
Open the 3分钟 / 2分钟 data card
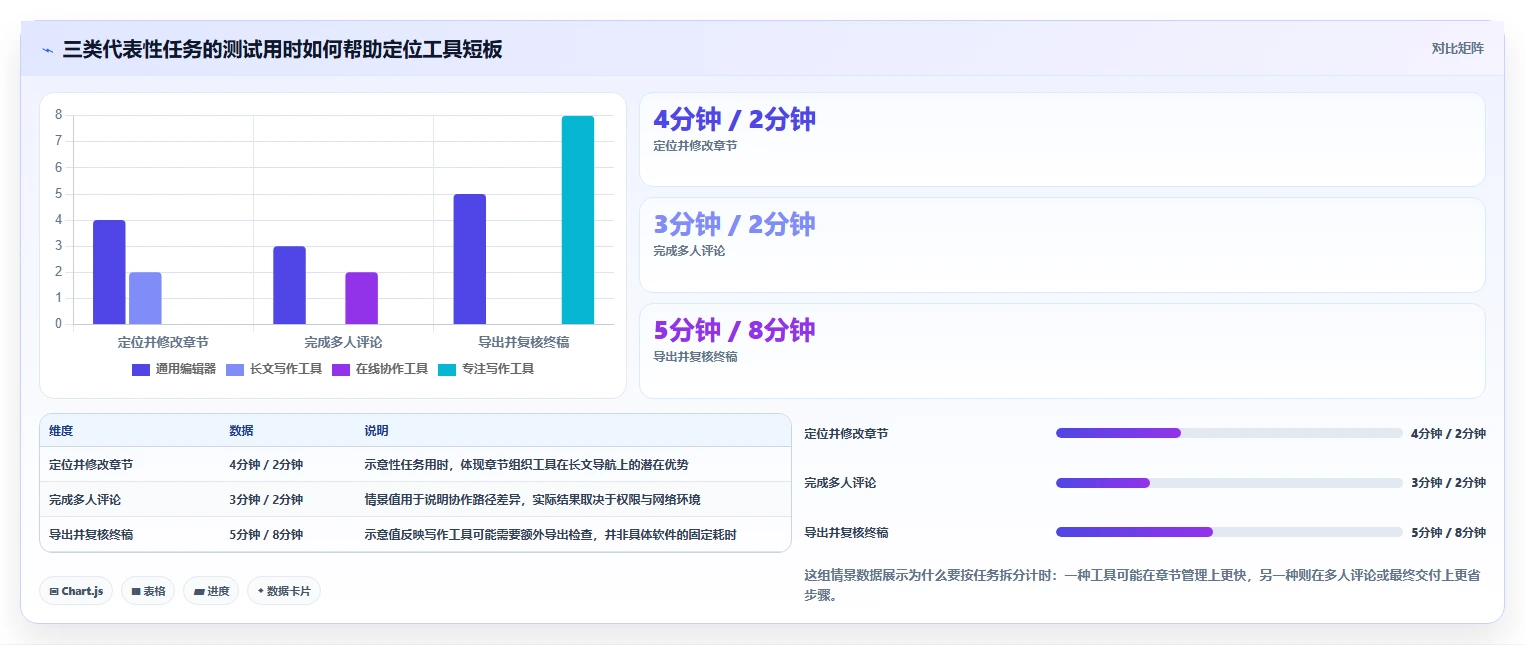click(x=1062, y=245)
